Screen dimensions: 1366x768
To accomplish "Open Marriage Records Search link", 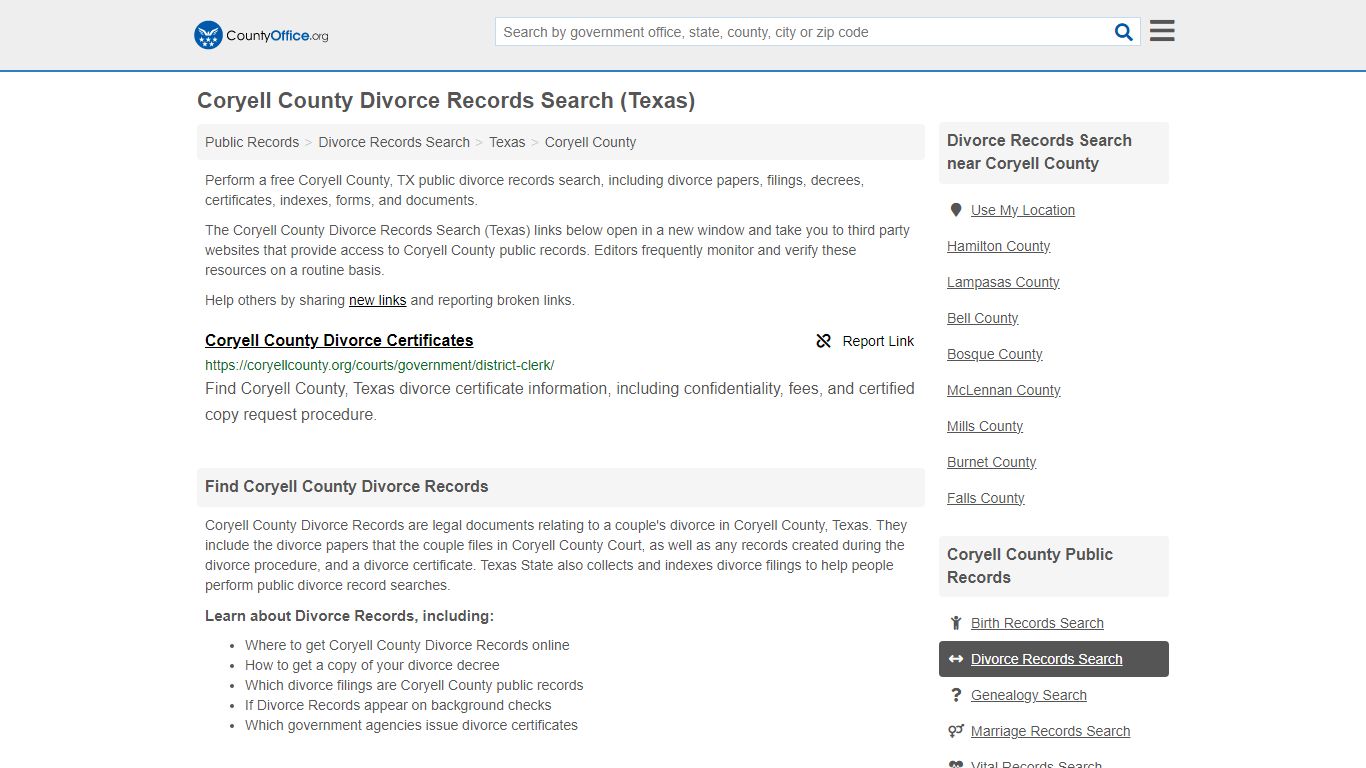I will click(x=1050, y=731).
